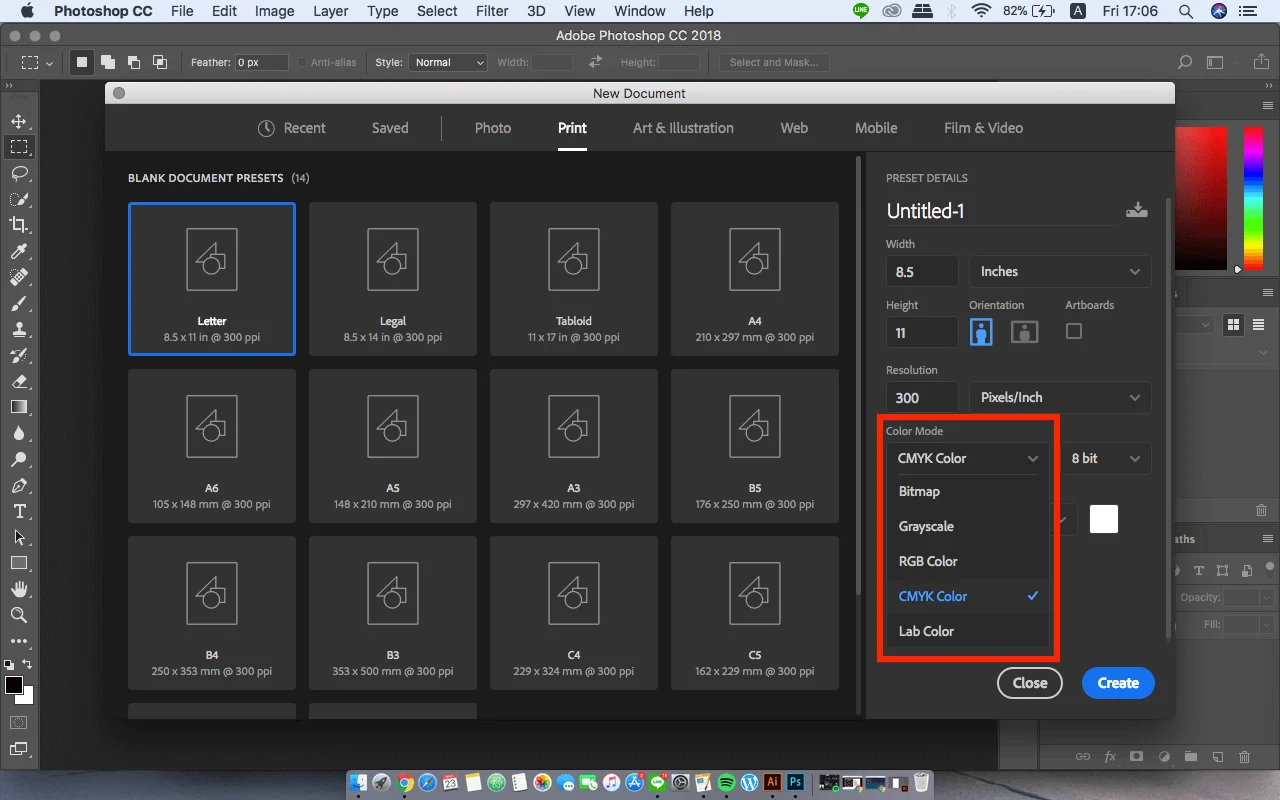
Task: Open the Filter menu
Action: click(492, 11)
